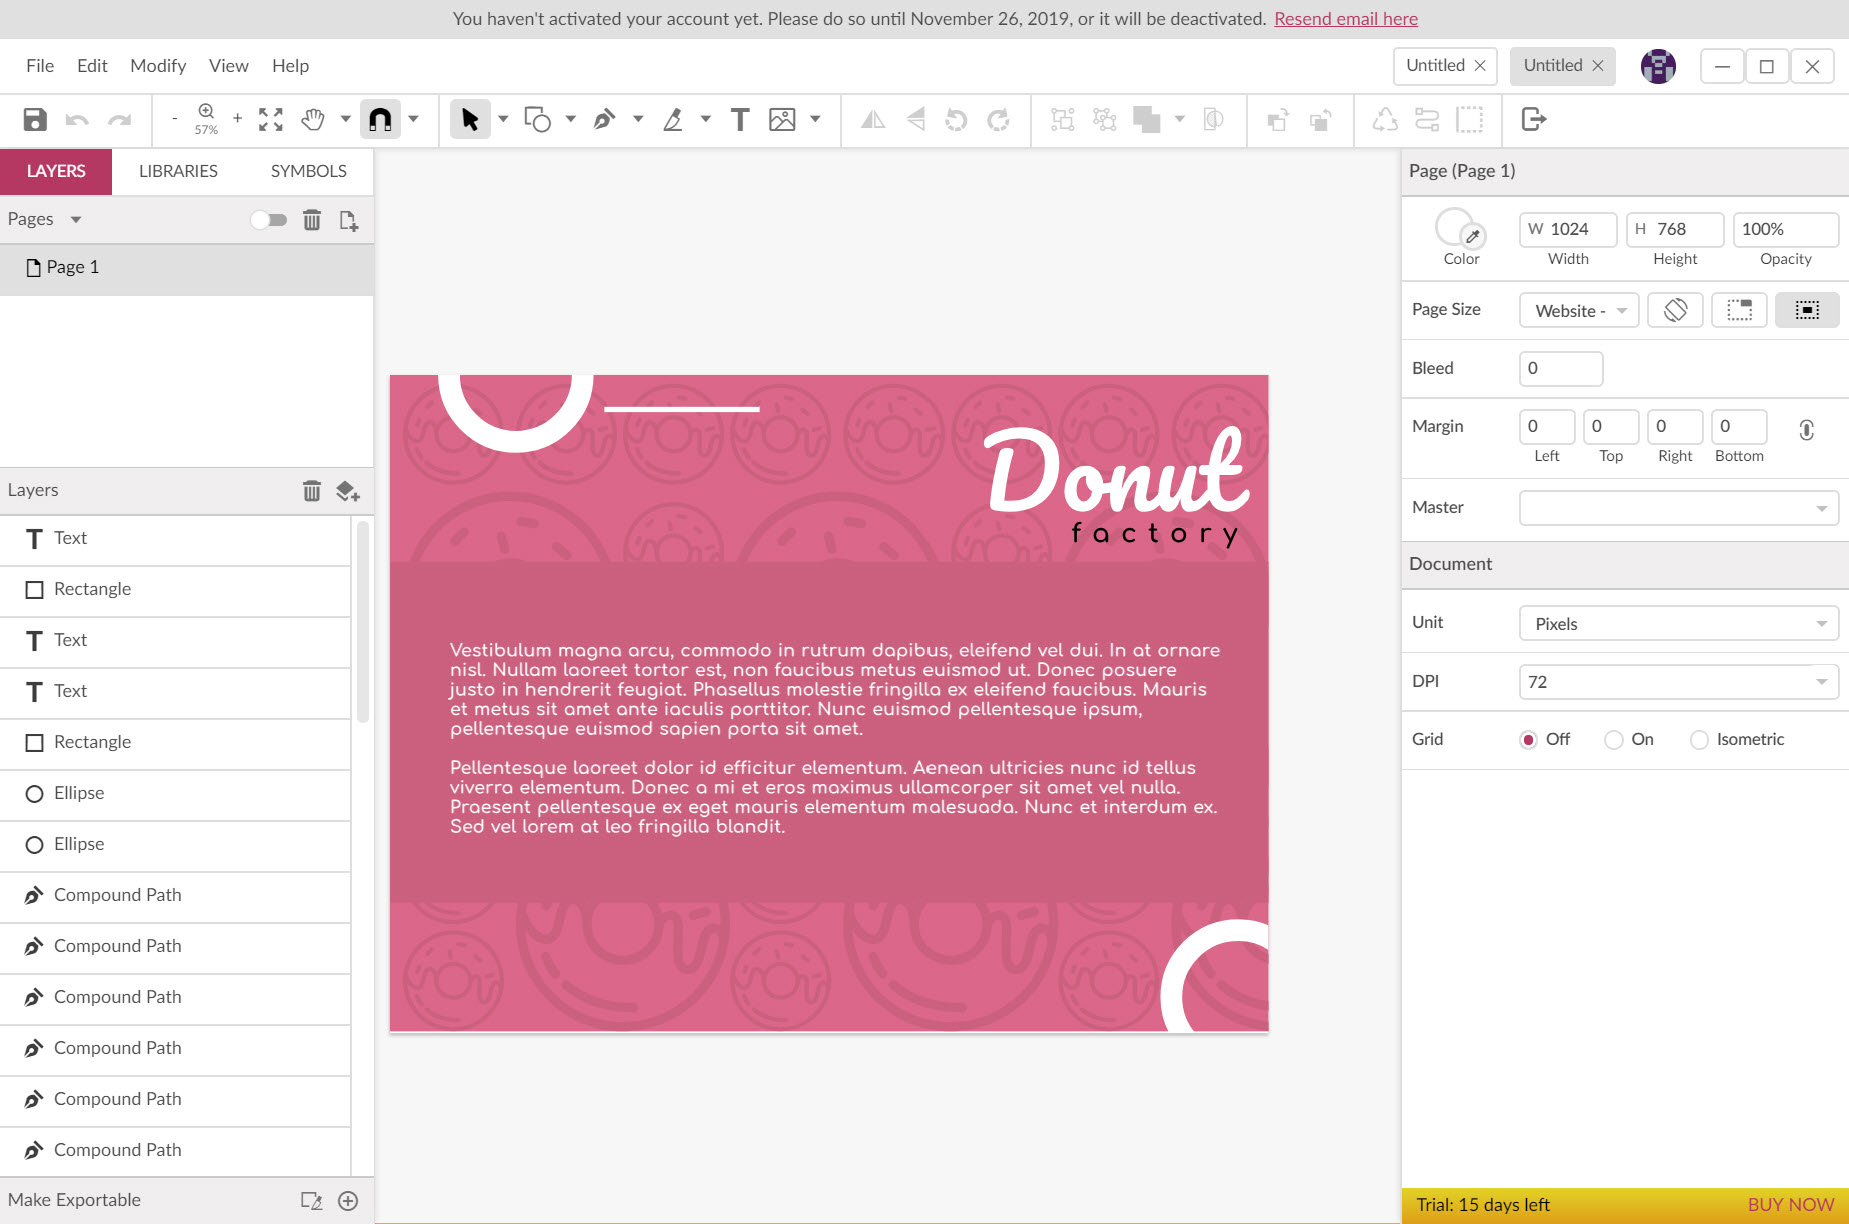
Task: Select Isometric grid radio button
Action: tap(1699, 740)
